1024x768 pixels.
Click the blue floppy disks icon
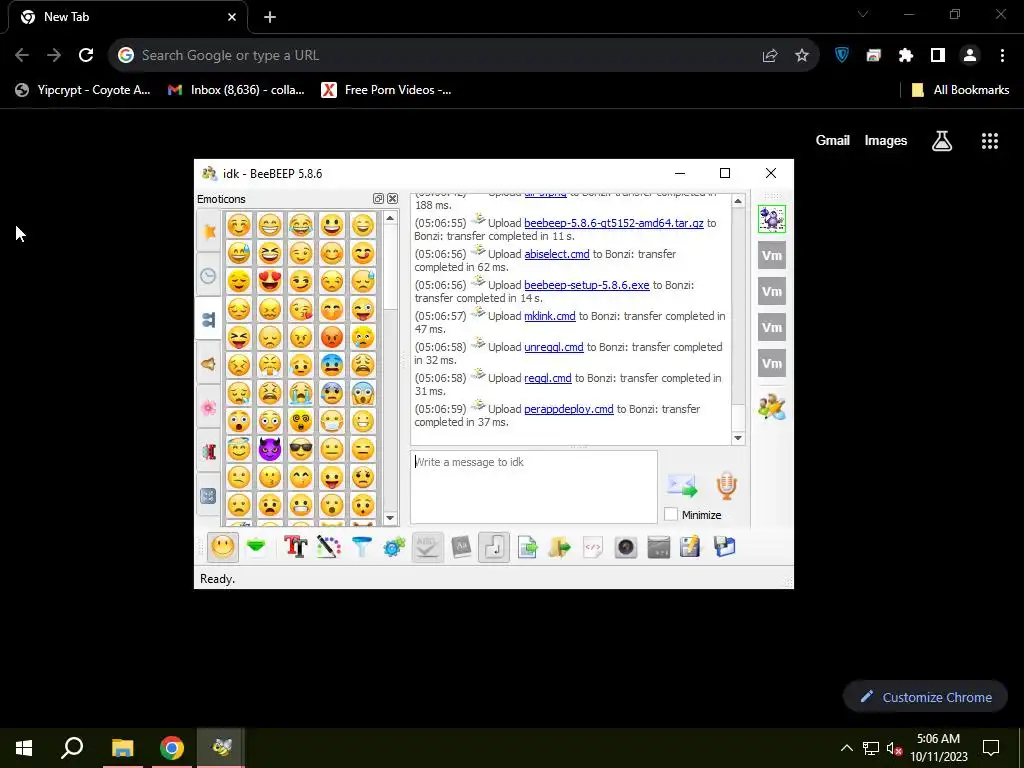[x=724, y=547]
